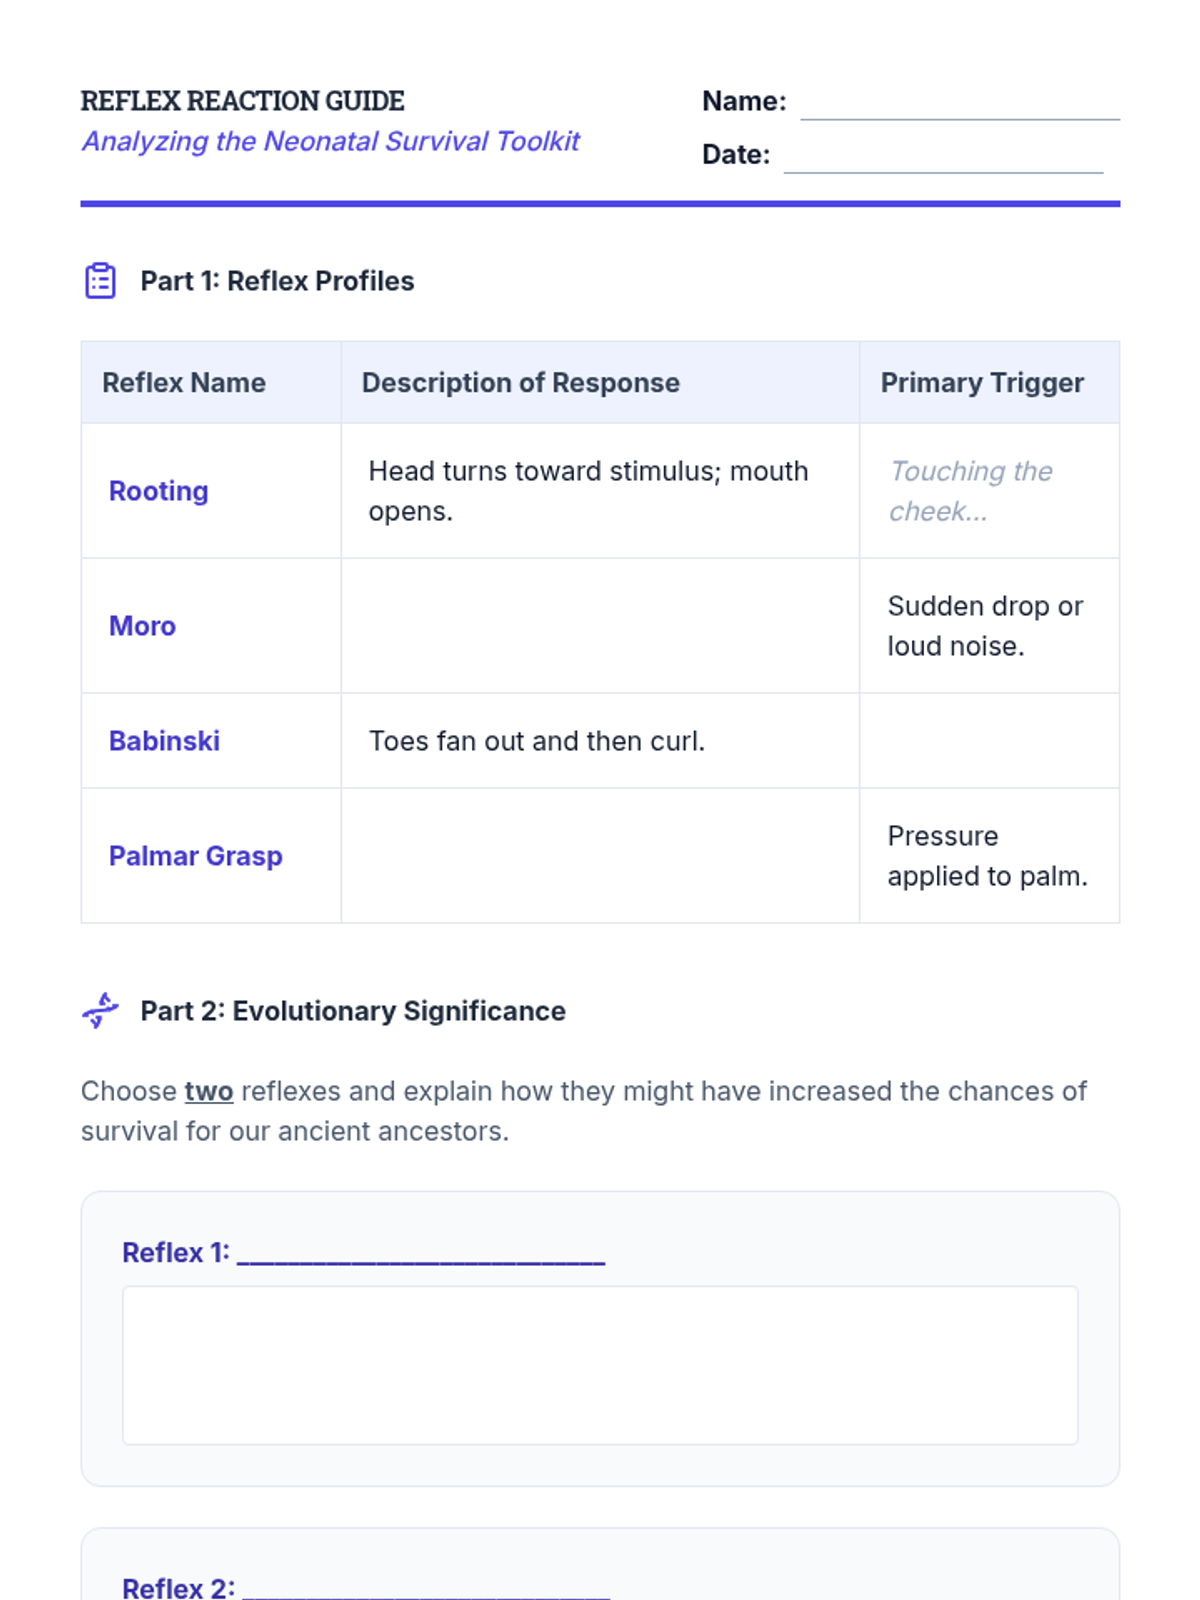Click the Description of Response column header
The width and height of the screenshot is (1200, 1600).
pos(520,383)
